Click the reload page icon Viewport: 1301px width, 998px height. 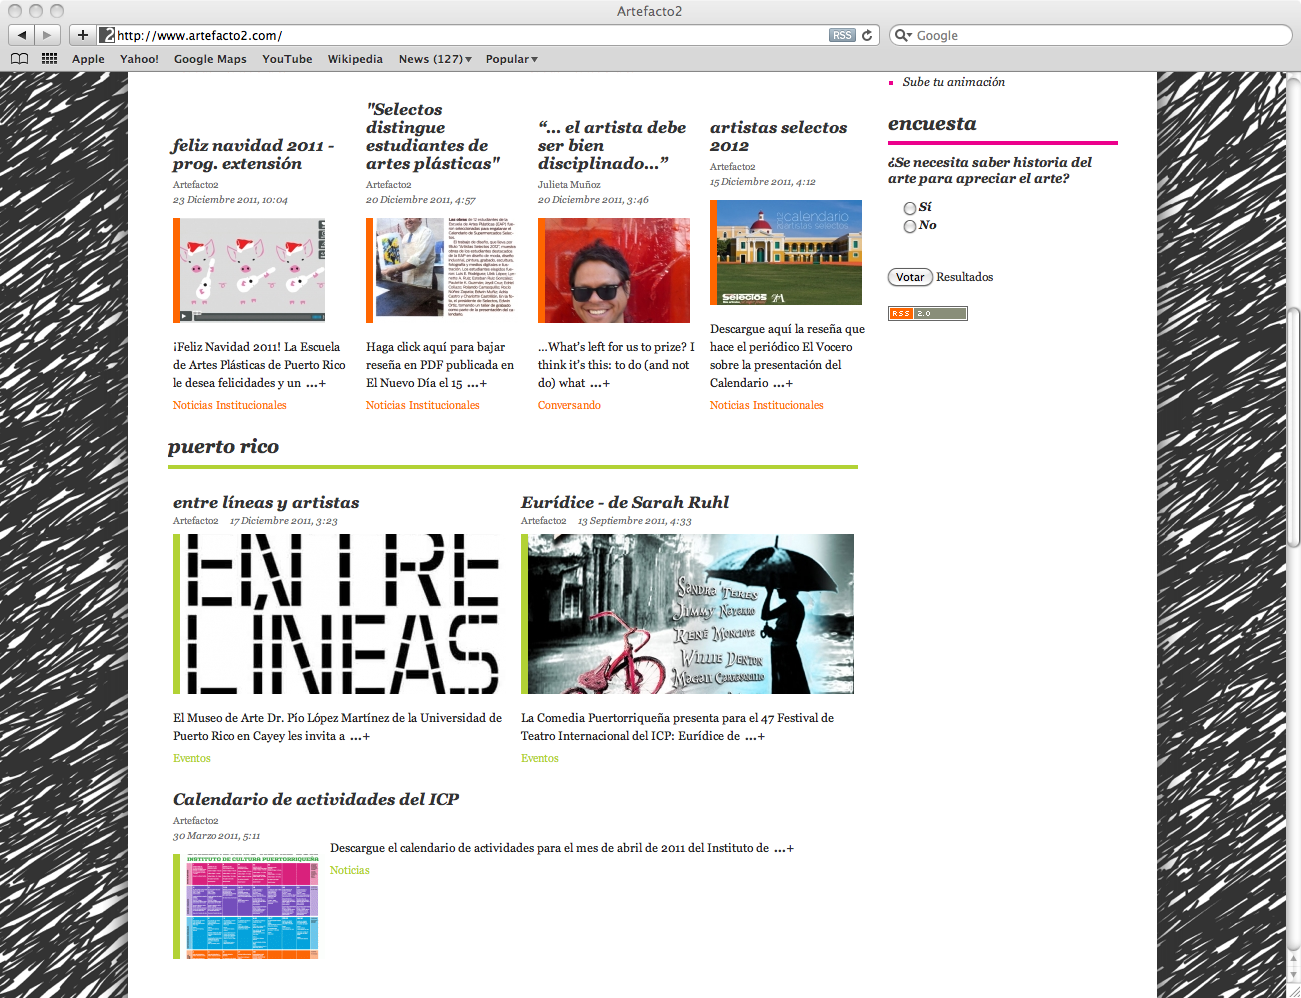(x=867, y=35)
